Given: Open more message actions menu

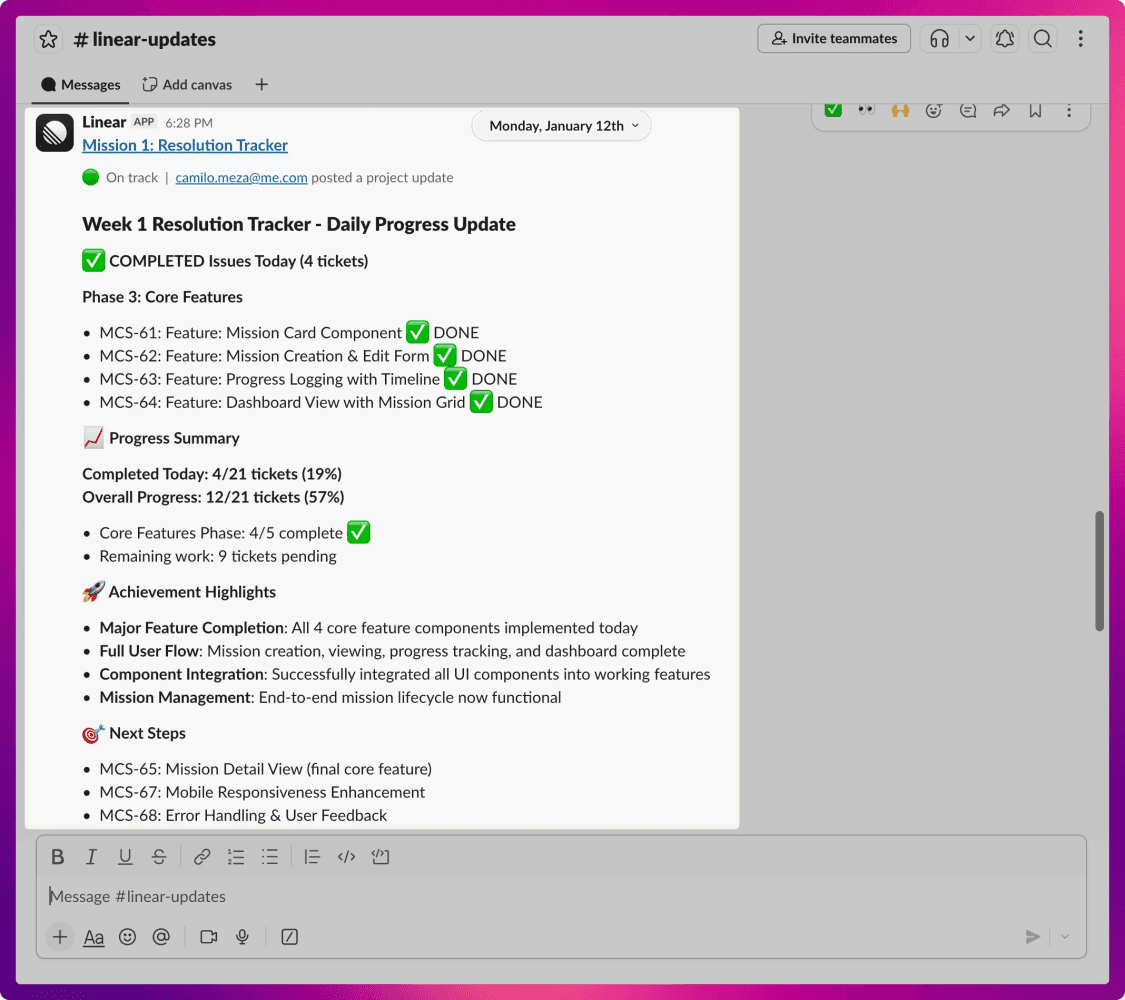Looking at the screenshot, I should pyautogui.click(x=1069, y=110).
